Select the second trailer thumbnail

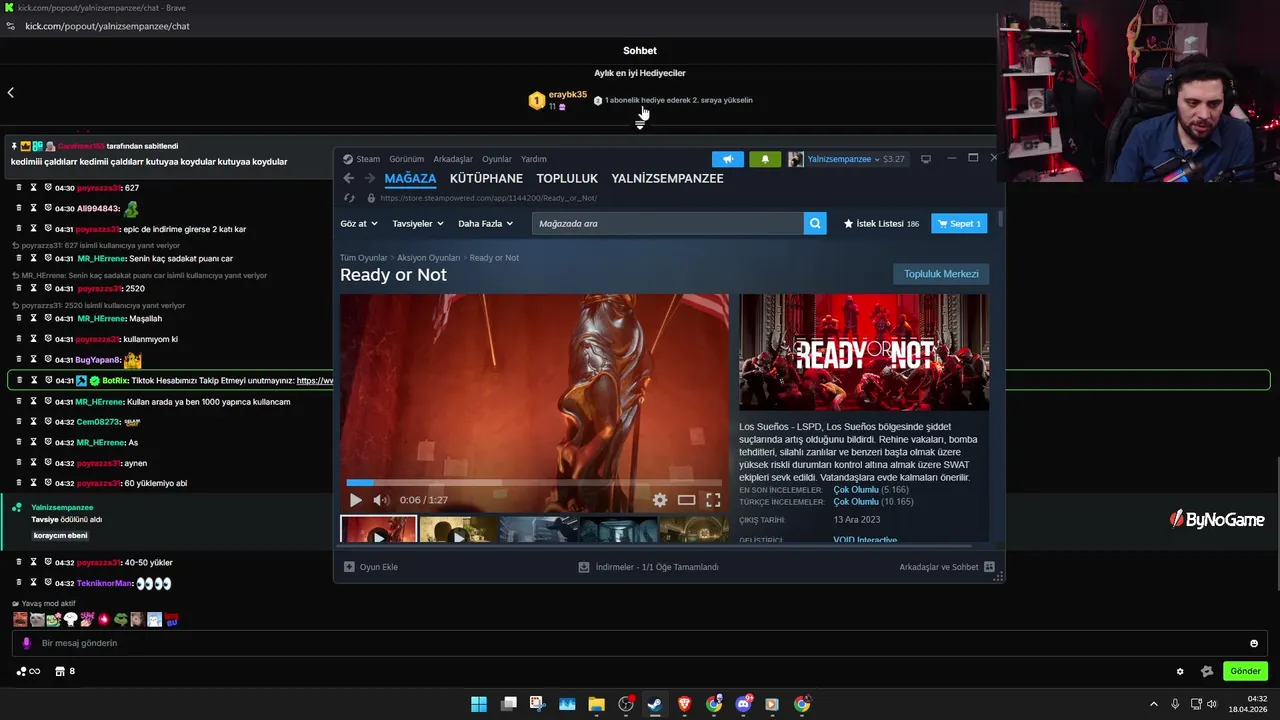click(458, 529)
